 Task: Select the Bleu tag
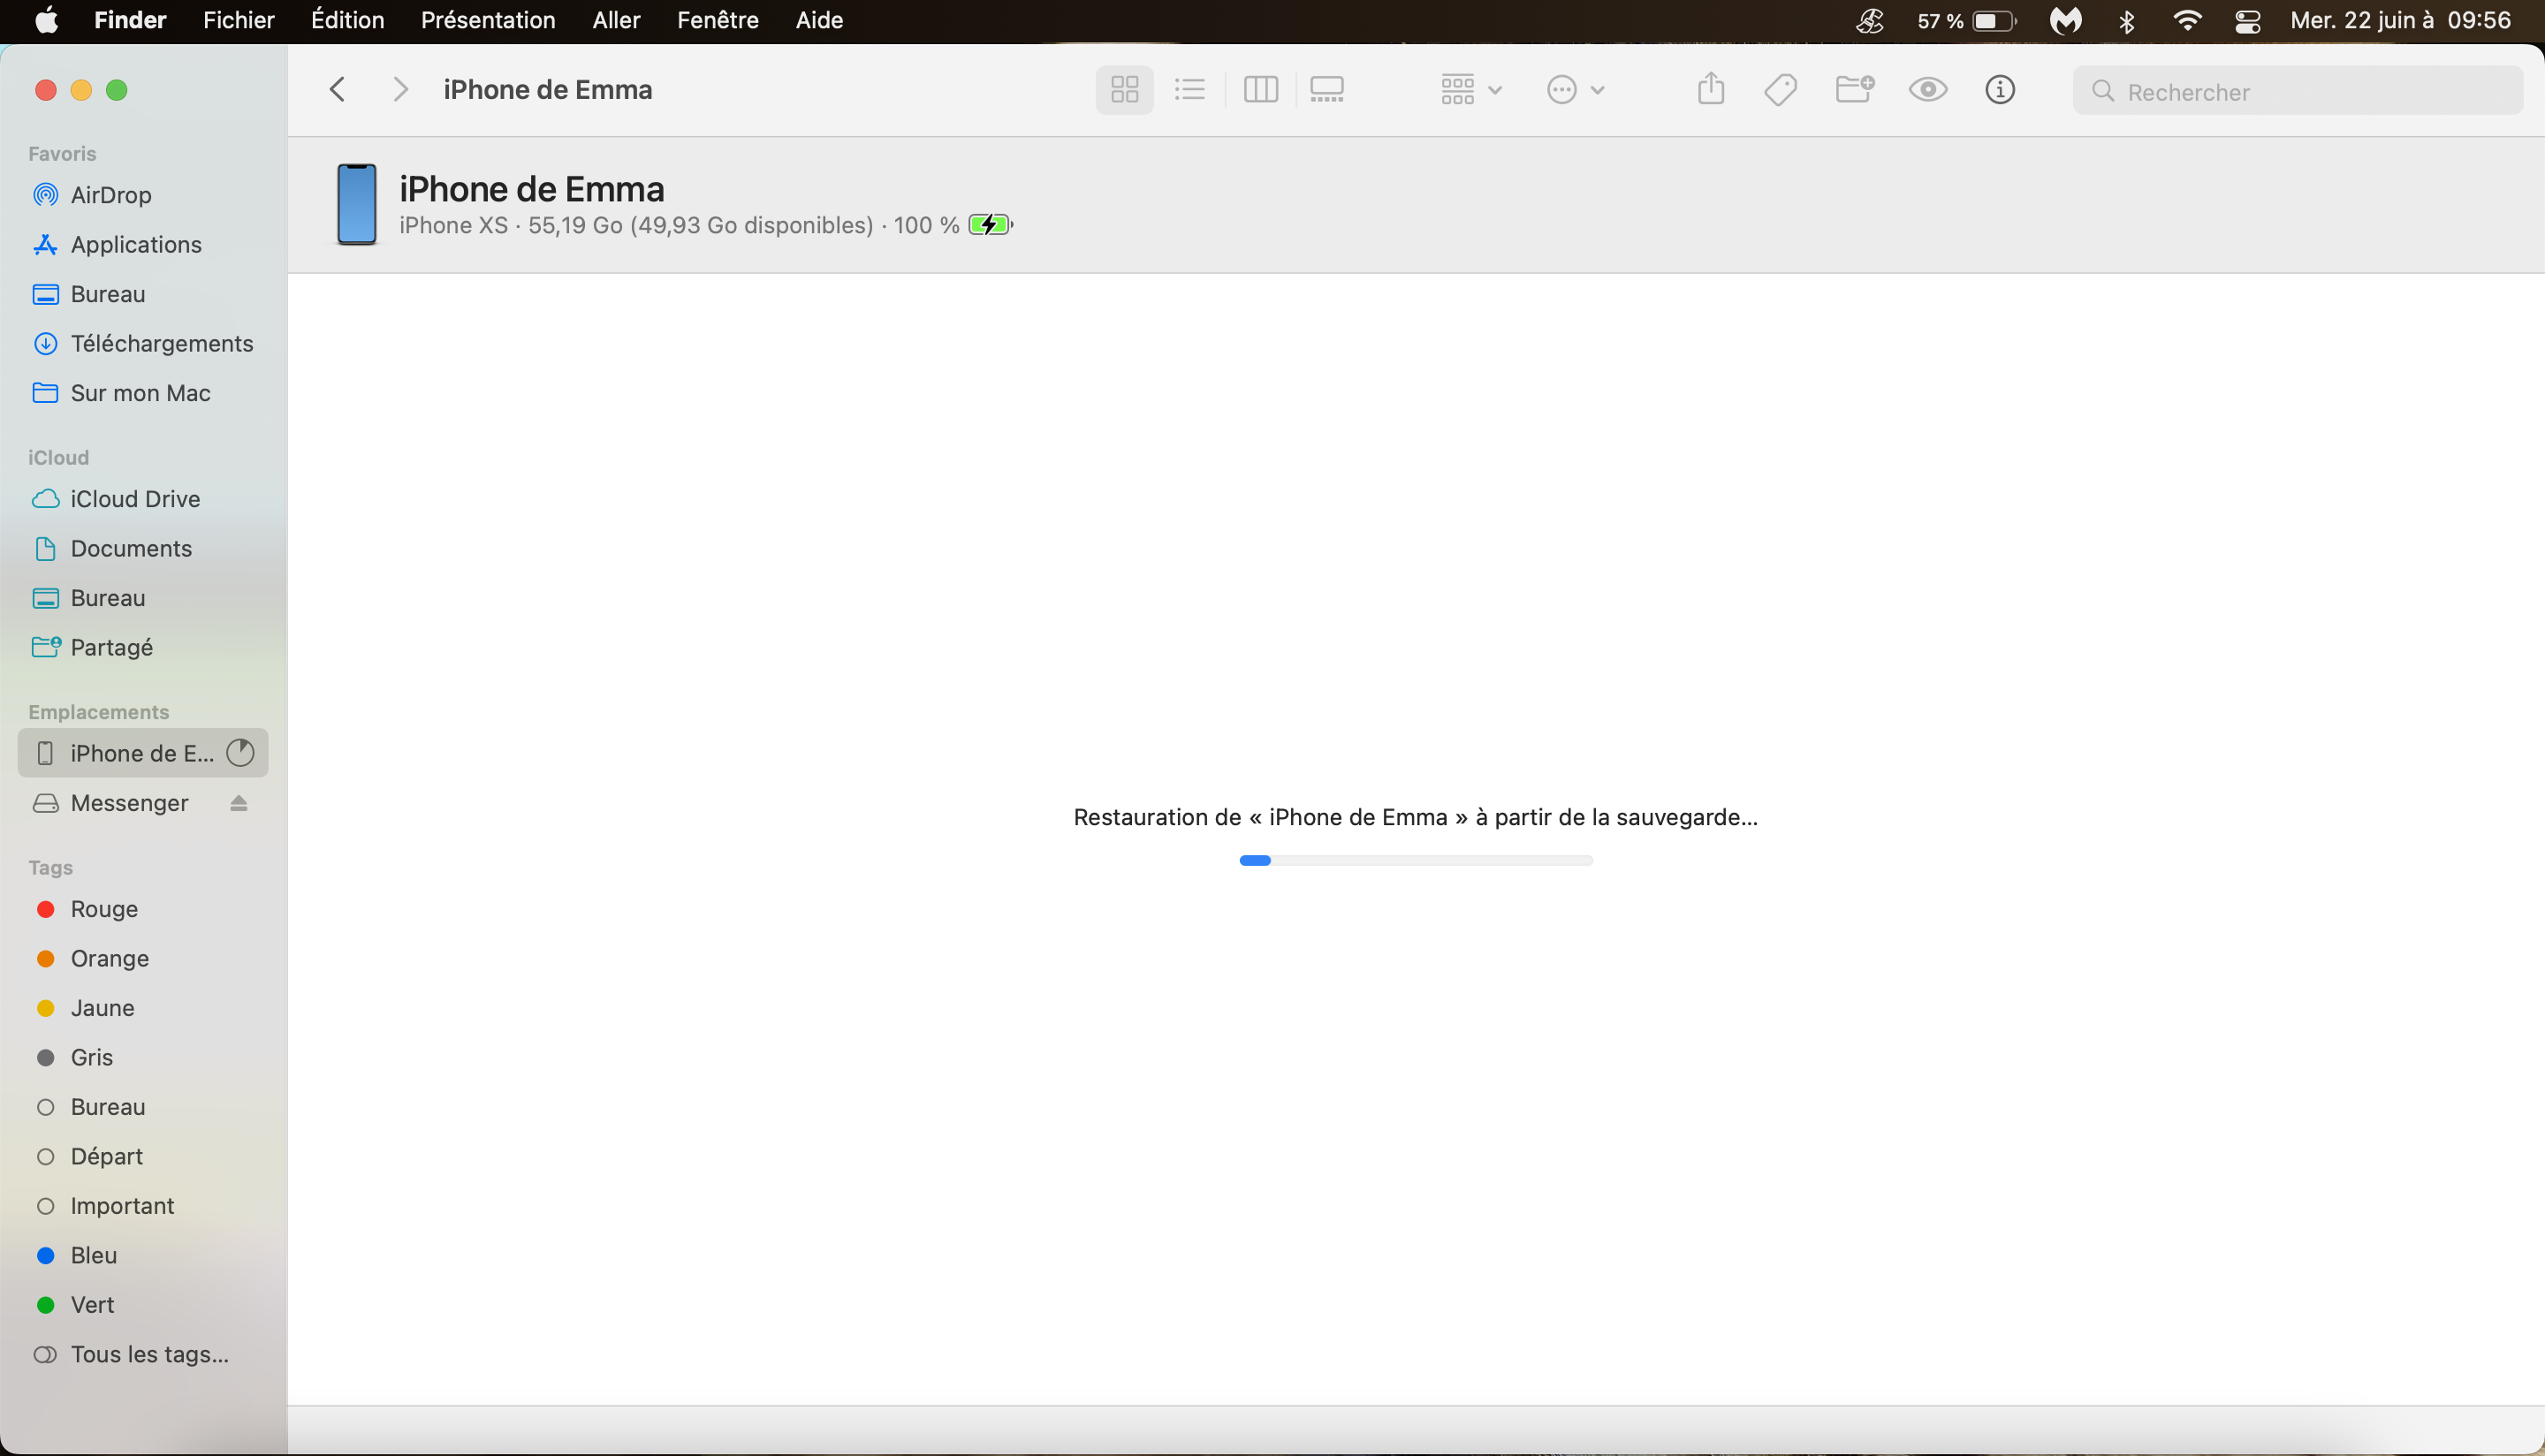[93, 1255]
